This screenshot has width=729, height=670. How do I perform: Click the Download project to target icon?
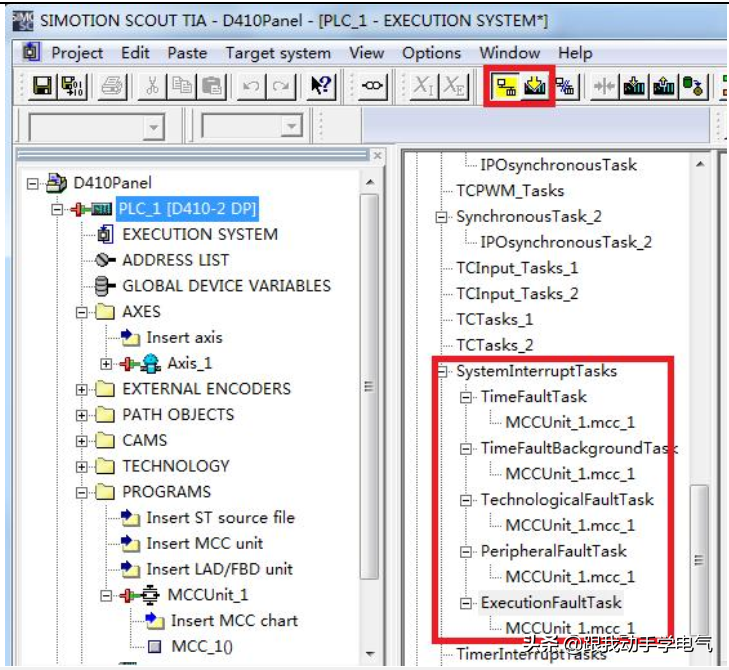tap(535, 87)
